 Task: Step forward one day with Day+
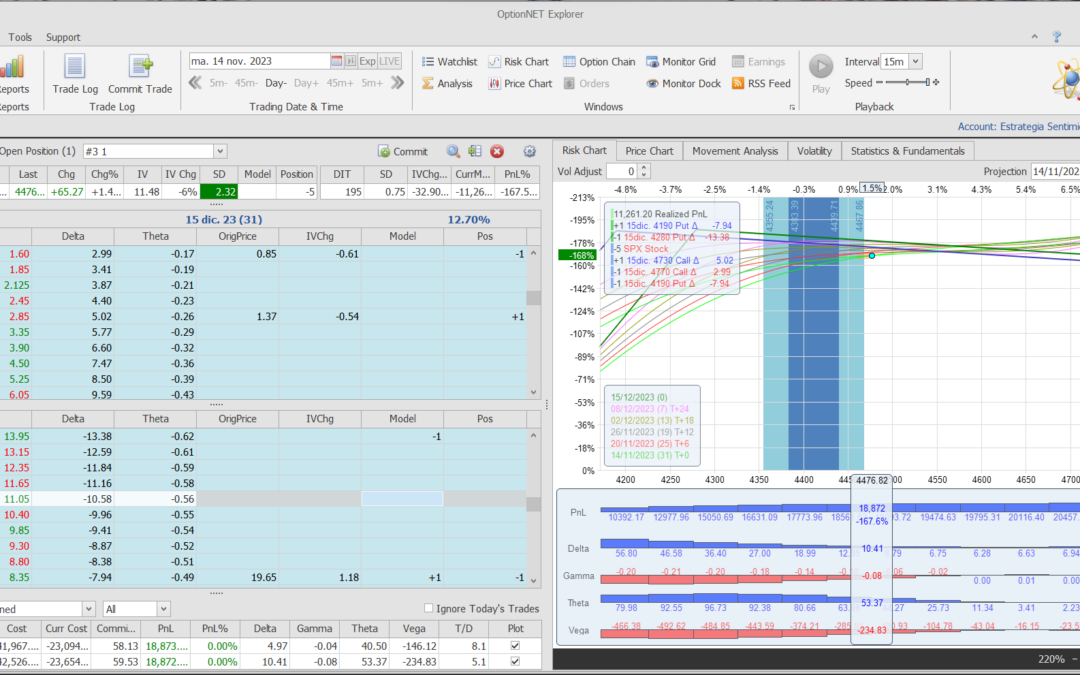pos(306,84)
